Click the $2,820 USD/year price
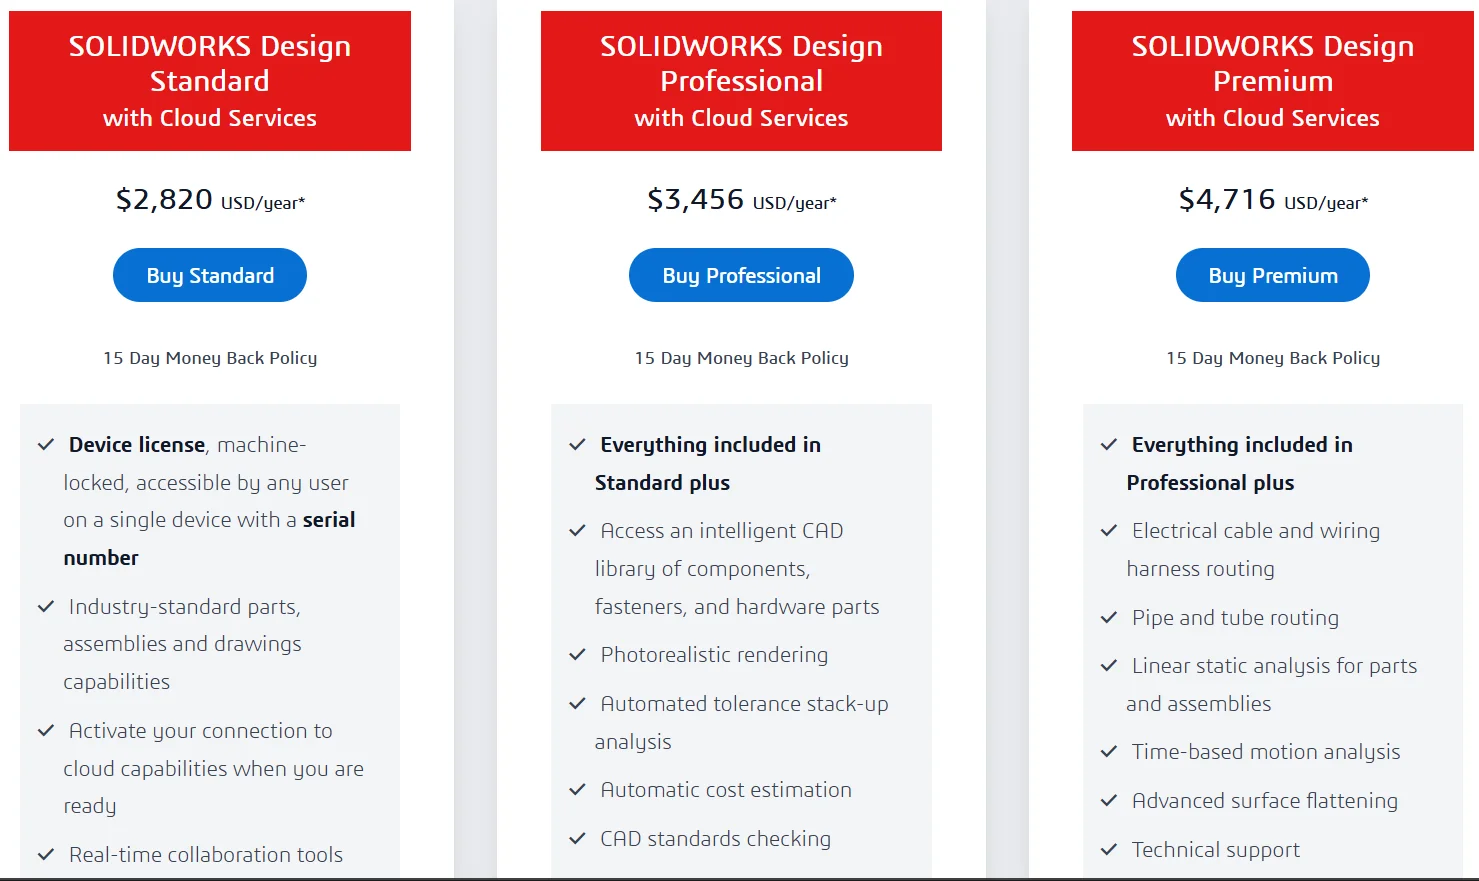 [210, 200]
